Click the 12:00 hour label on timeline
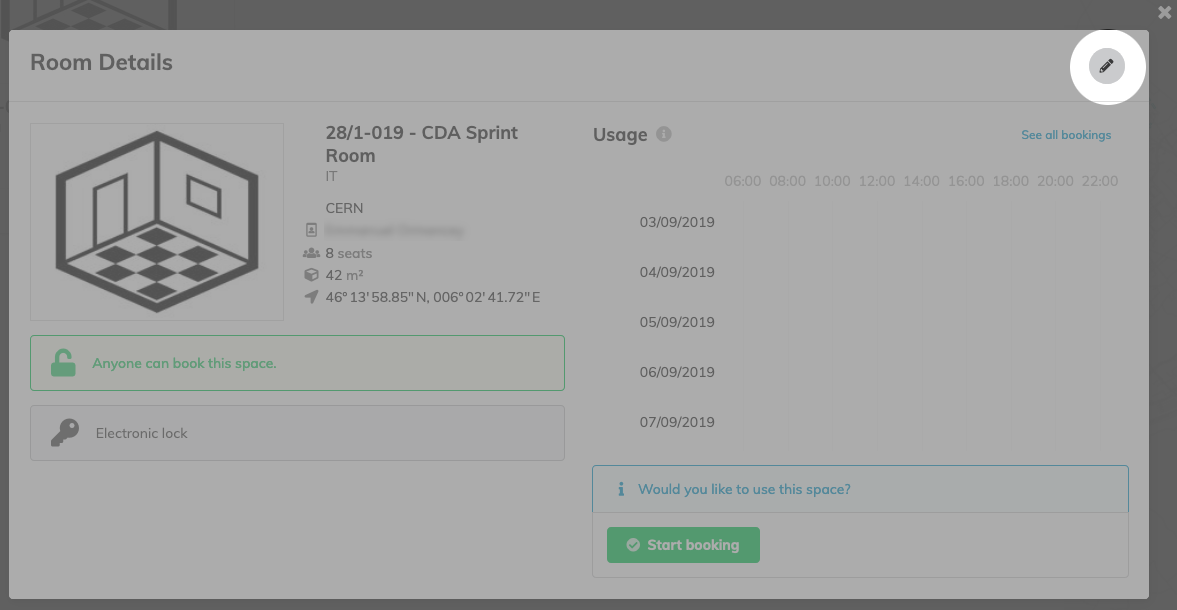The image size is (1177, 610). coord(877,181)
